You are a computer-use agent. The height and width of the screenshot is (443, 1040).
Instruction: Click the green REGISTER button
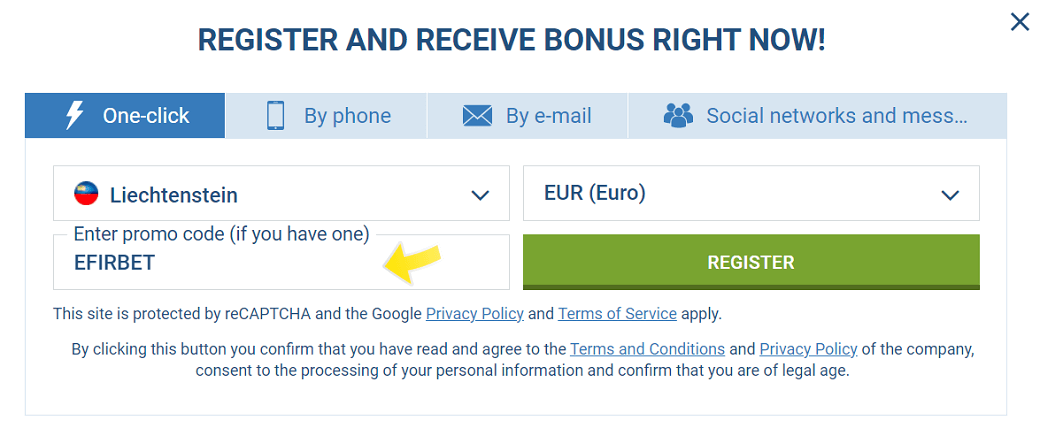[x=751, y=262]
